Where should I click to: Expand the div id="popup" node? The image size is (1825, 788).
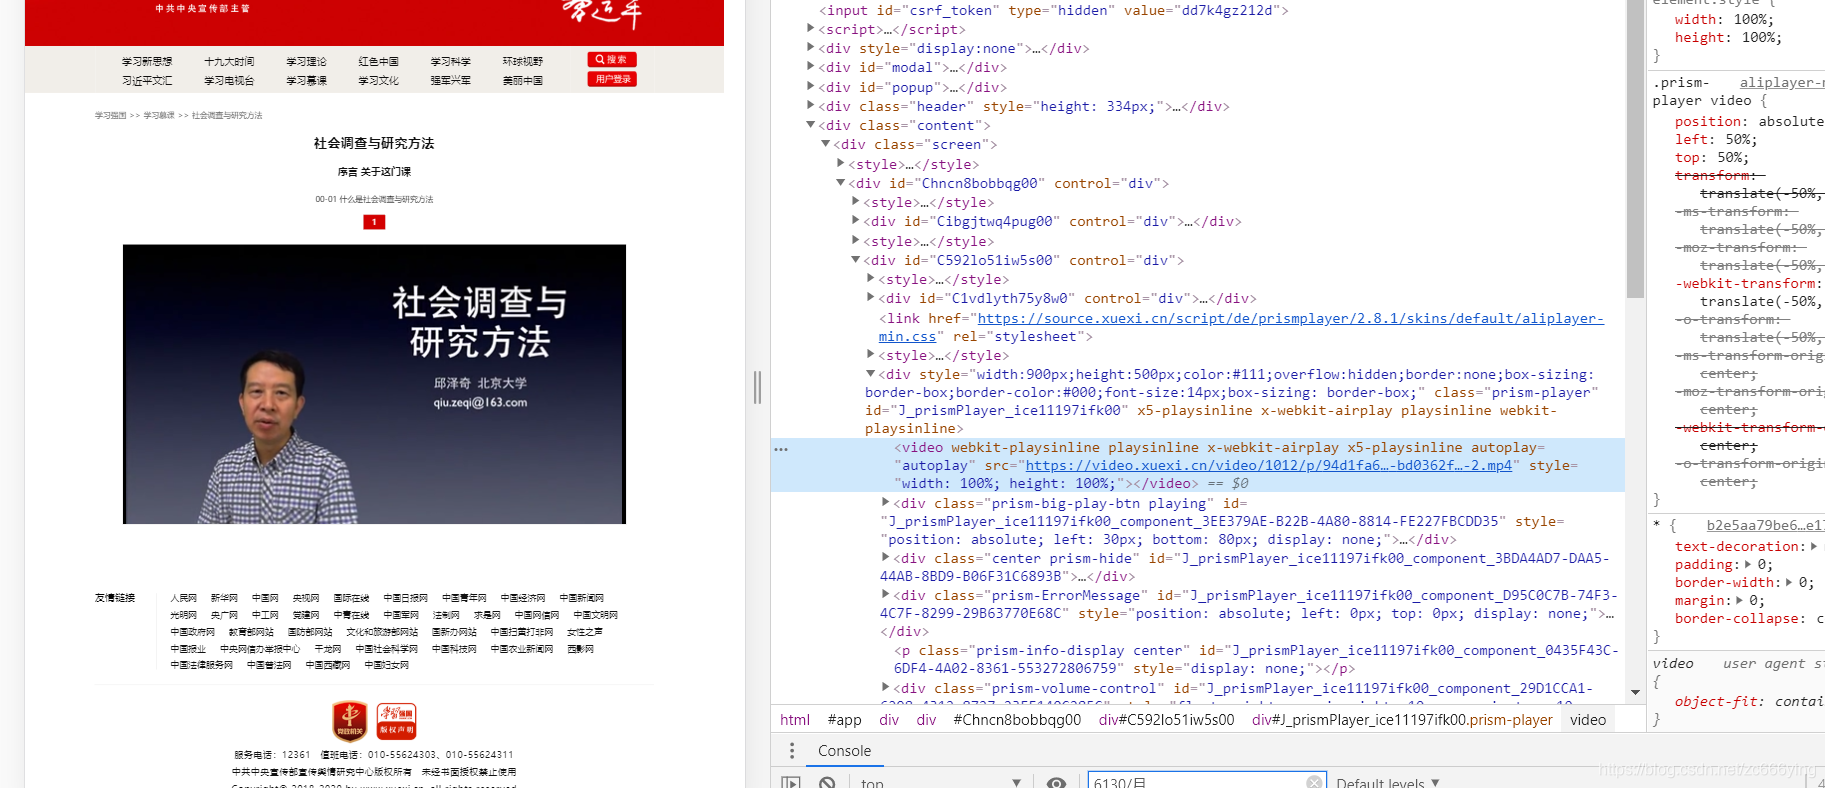tap(811, 87)
